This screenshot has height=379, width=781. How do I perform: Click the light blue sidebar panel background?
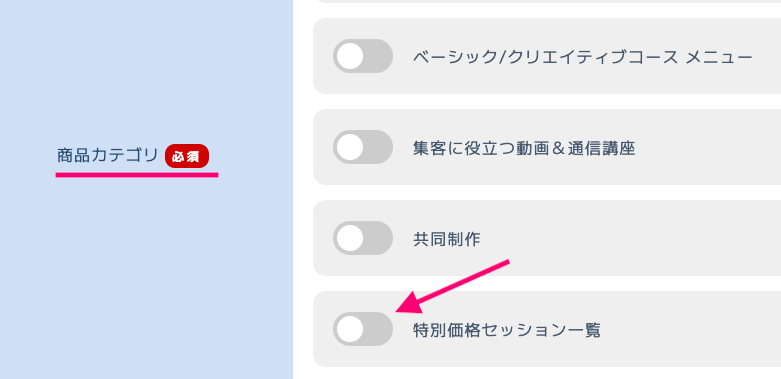pyautogui.click(x=146, y=279)
